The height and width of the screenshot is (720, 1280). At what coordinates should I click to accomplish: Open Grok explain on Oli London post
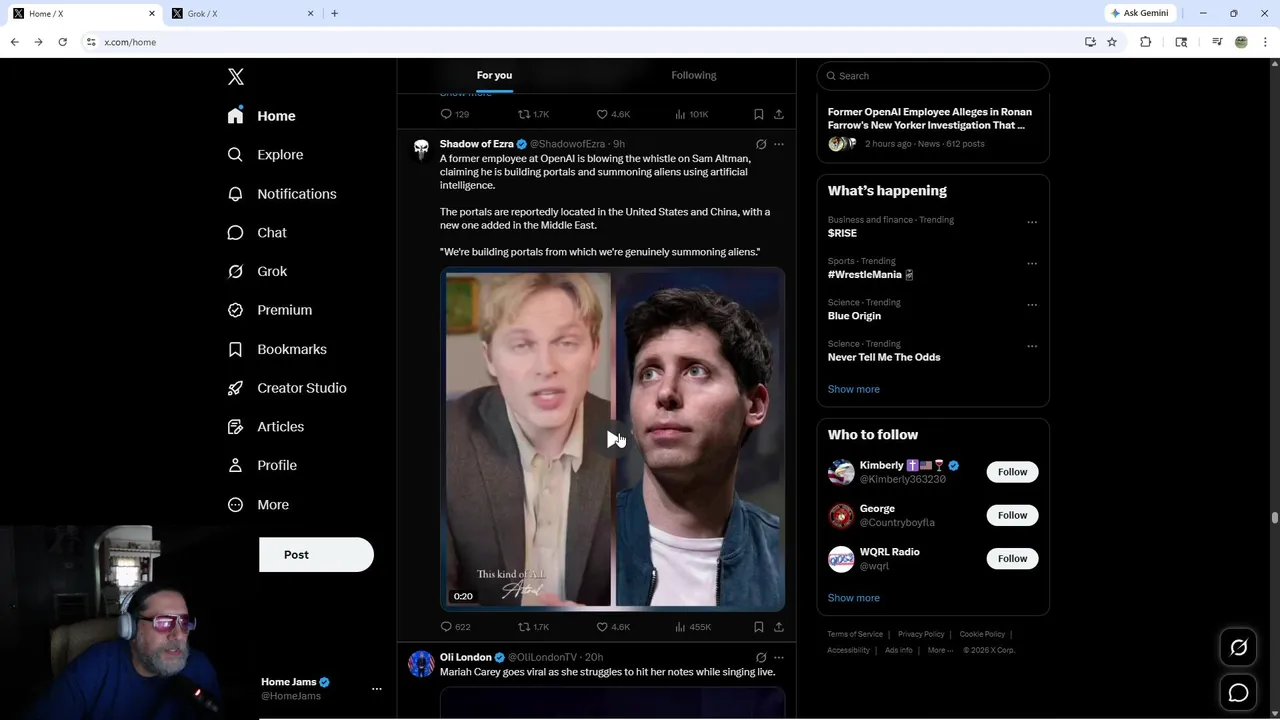click(761, 657)
